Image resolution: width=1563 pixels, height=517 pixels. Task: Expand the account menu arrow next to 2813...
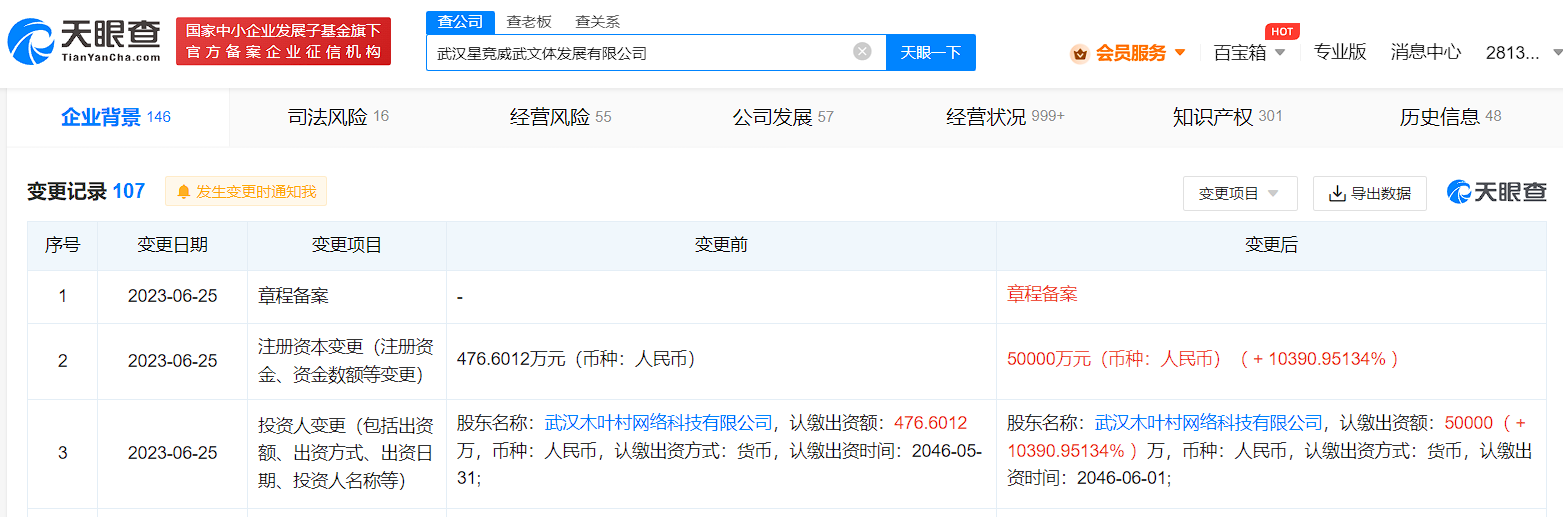coord(1557,52)
